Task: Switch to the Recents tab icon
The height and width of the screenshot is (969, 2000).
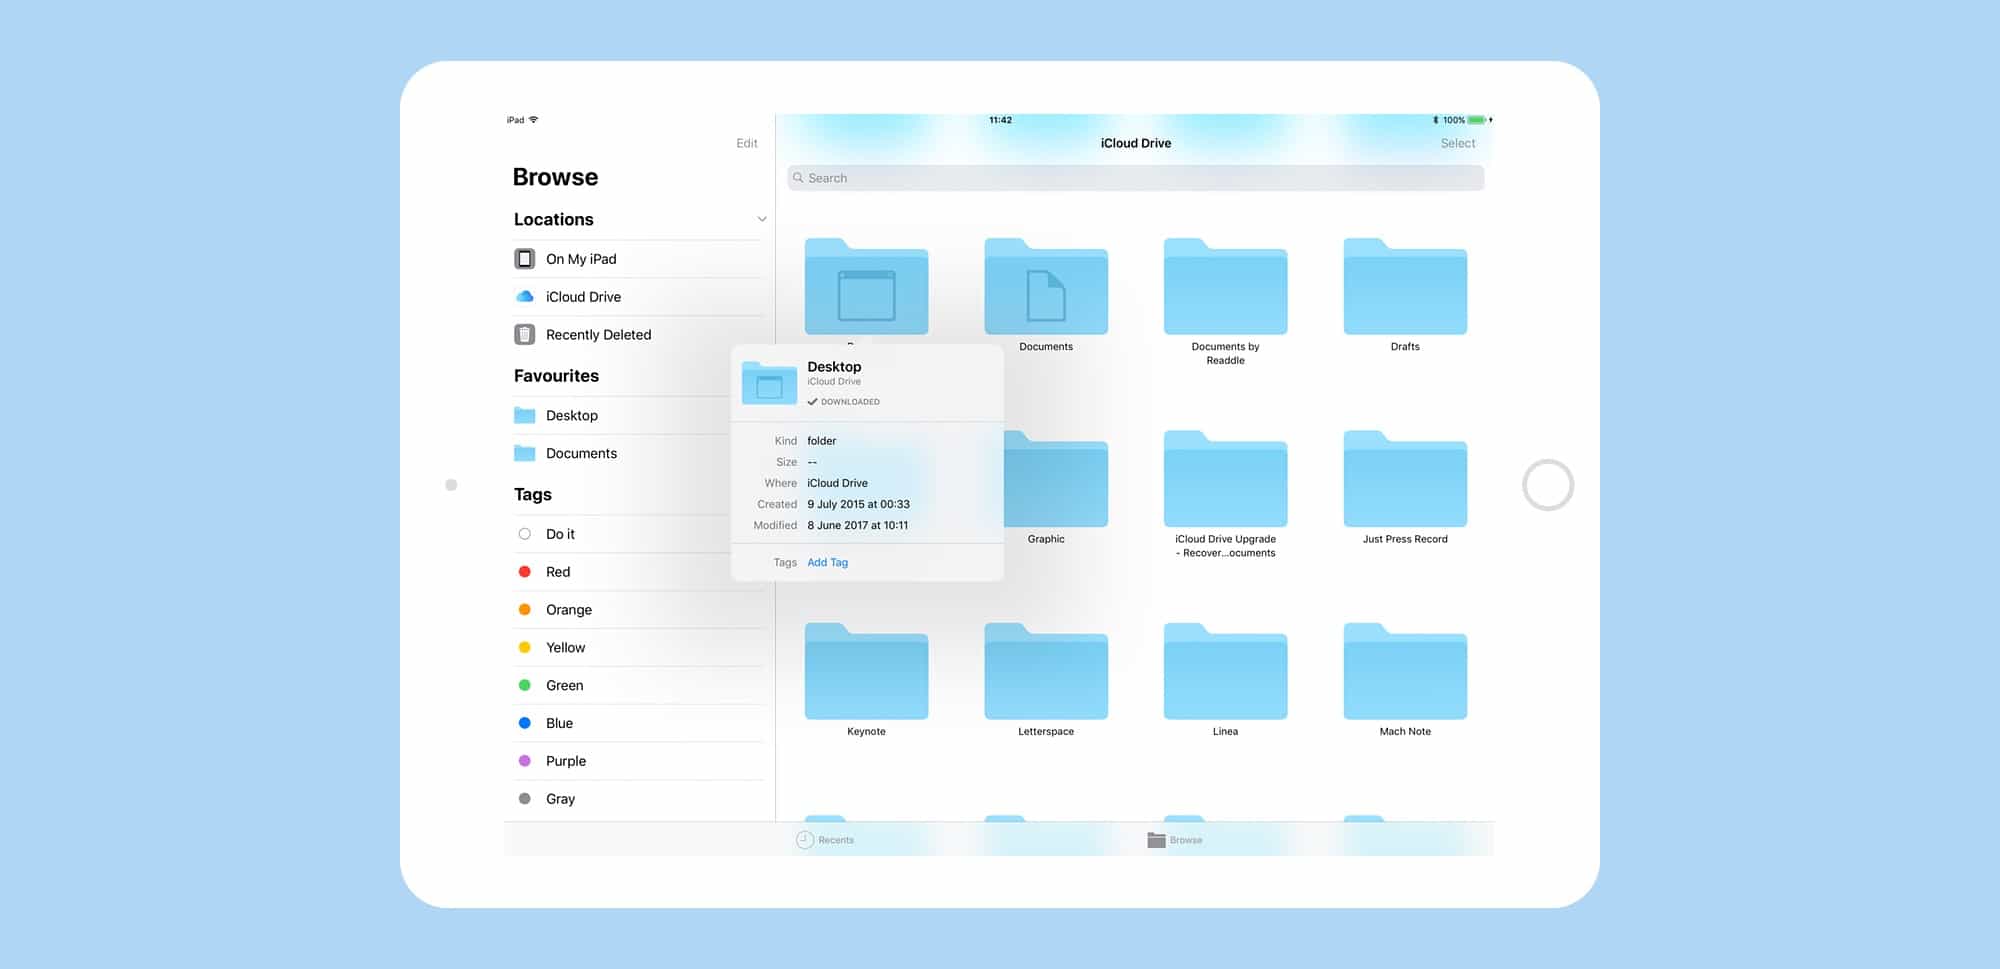Action: tap(805, 840)
